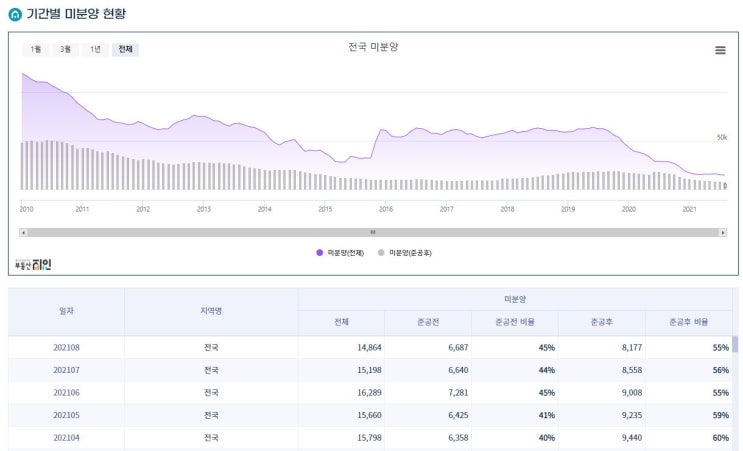The width and height of the screenshot is (743, 451).
Task: Select the 전체 range button
Action: [125, 49]
